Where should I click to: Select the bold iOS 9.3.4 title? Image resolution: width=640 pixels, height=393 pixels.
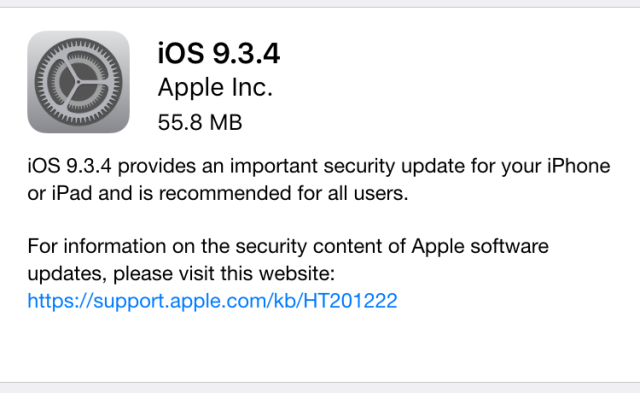click(x=219, y=53)
